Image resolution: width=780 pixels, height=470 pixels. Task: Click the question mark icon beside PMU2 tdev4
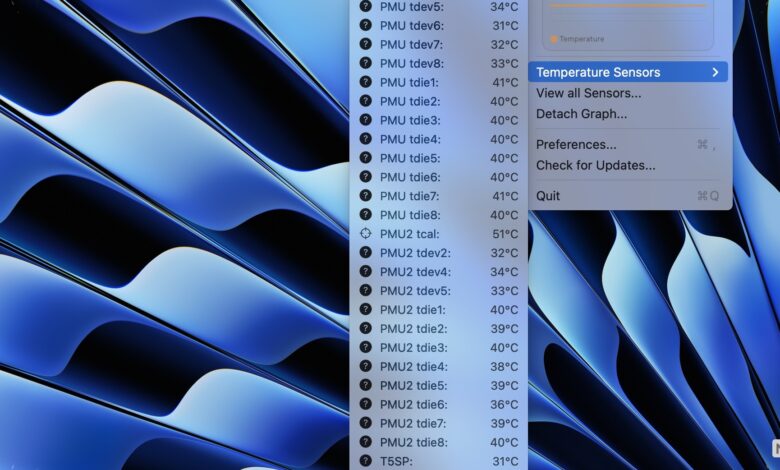pyautogui.click(x=366, y=271)
